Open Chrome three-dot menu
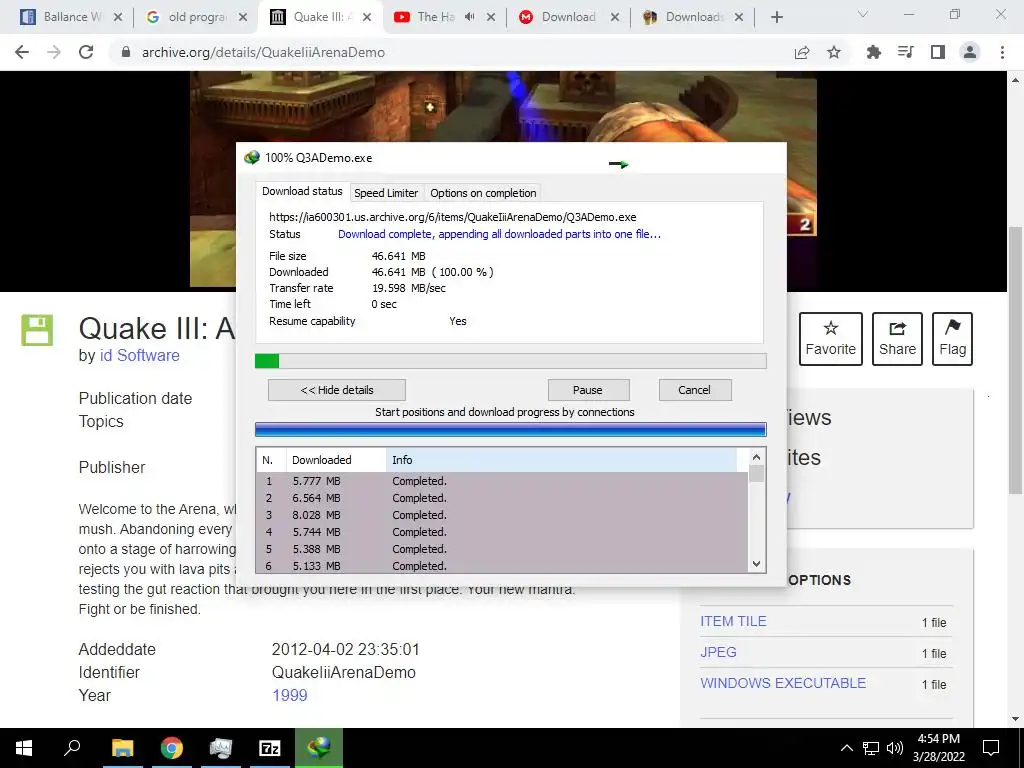Viewport: 1024px width, 768px height. (x=1002, y=52)
